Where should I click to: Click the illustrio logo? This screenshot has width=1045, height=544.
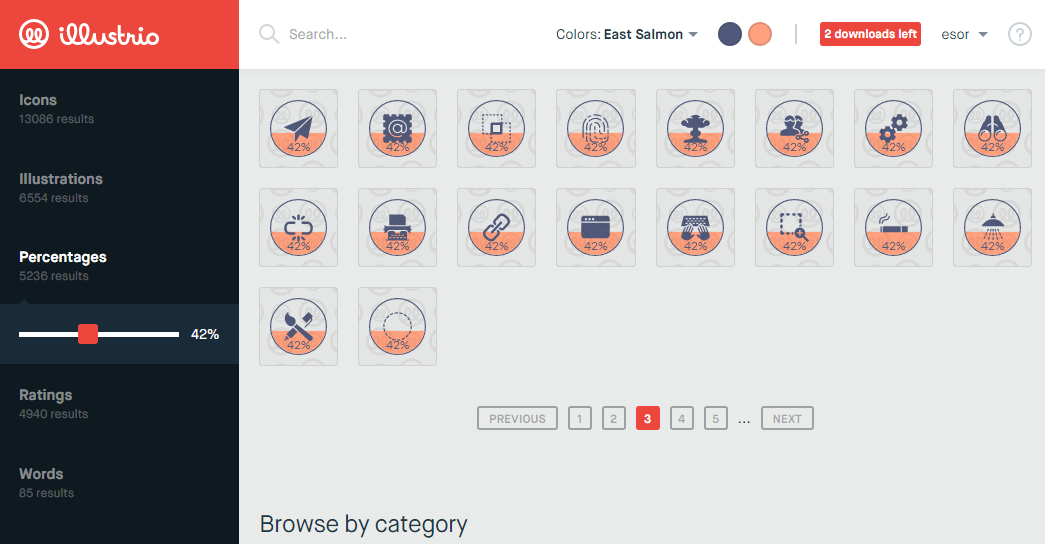coord(90,36)
